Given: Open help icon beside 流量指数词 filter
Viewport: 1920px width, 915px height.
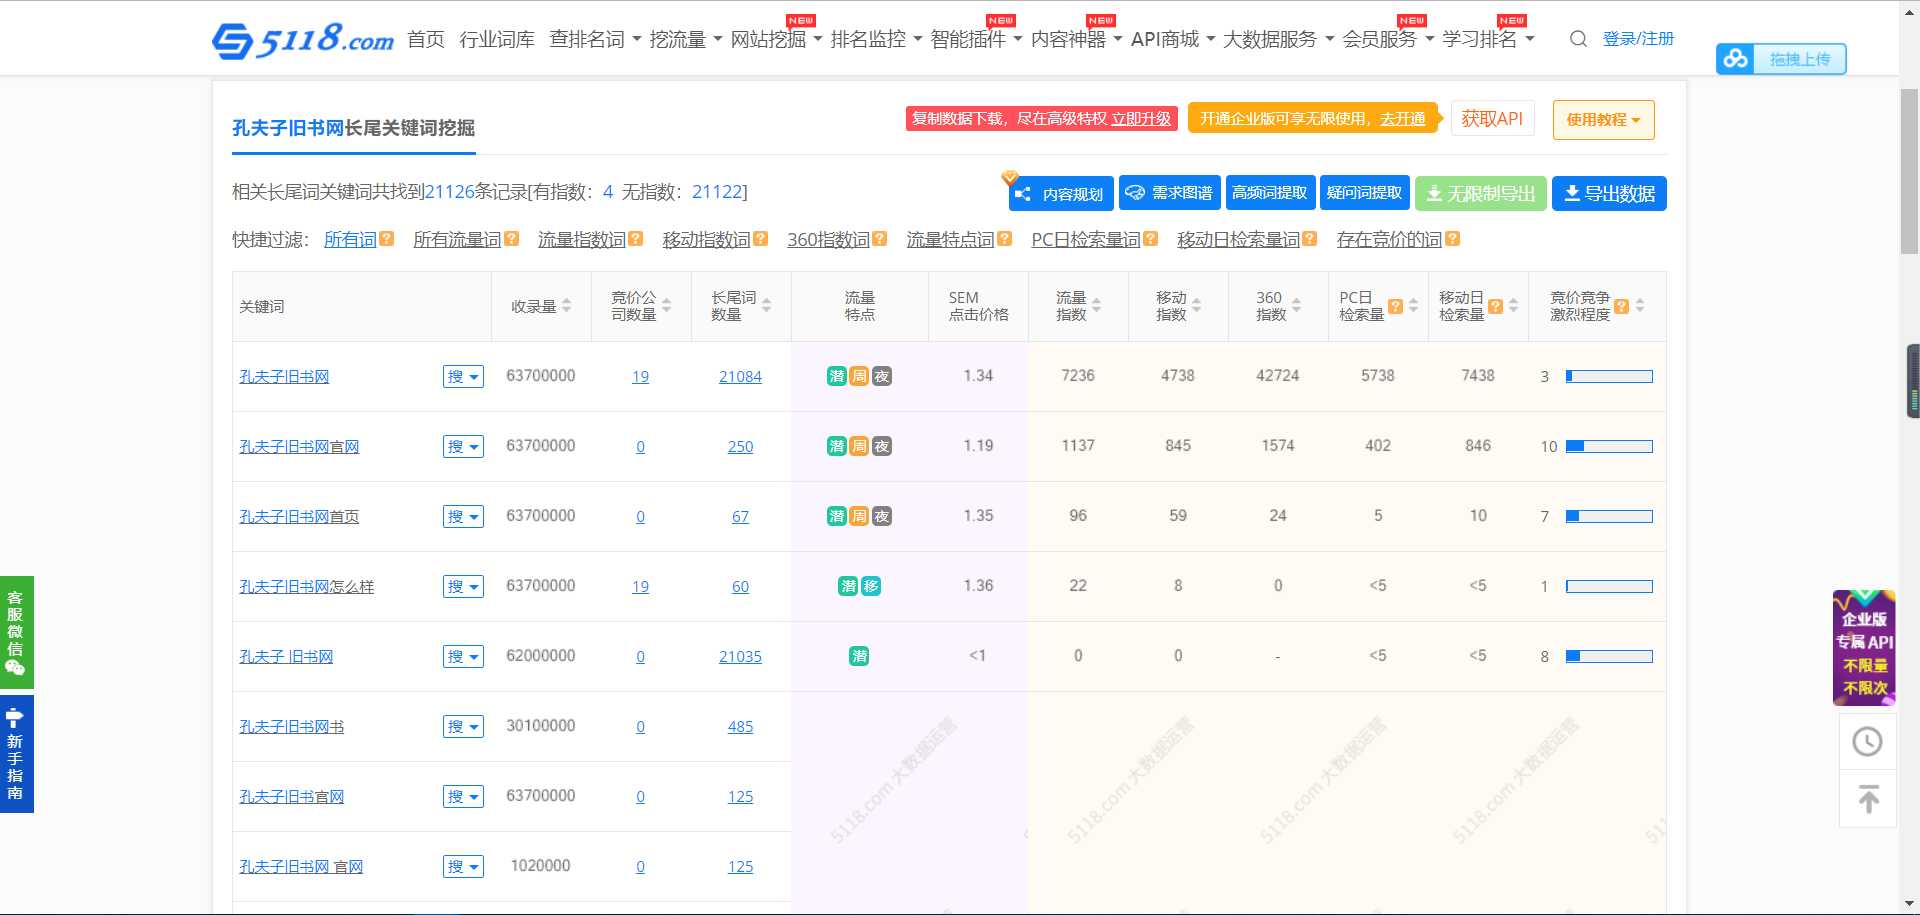Looking at the screenshot, I should (636, 239).
